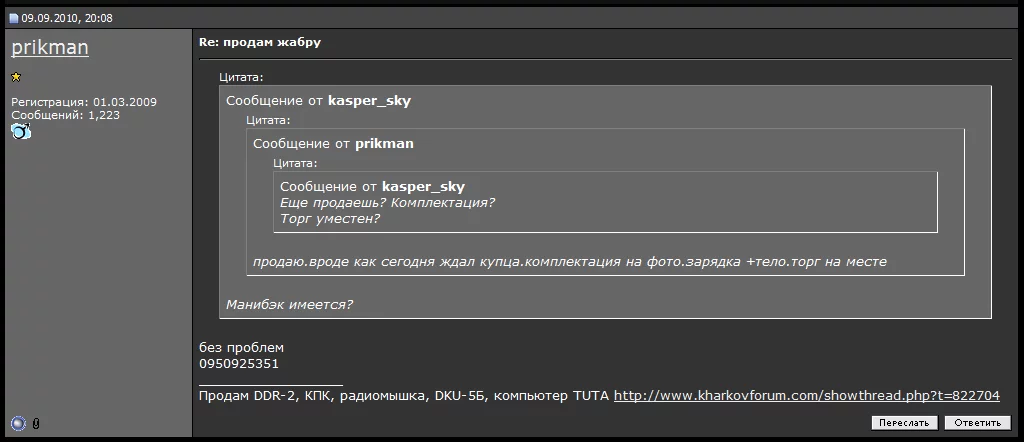
Task: Click the Сообщений: 1,223 counter
Action: point(65,115)
